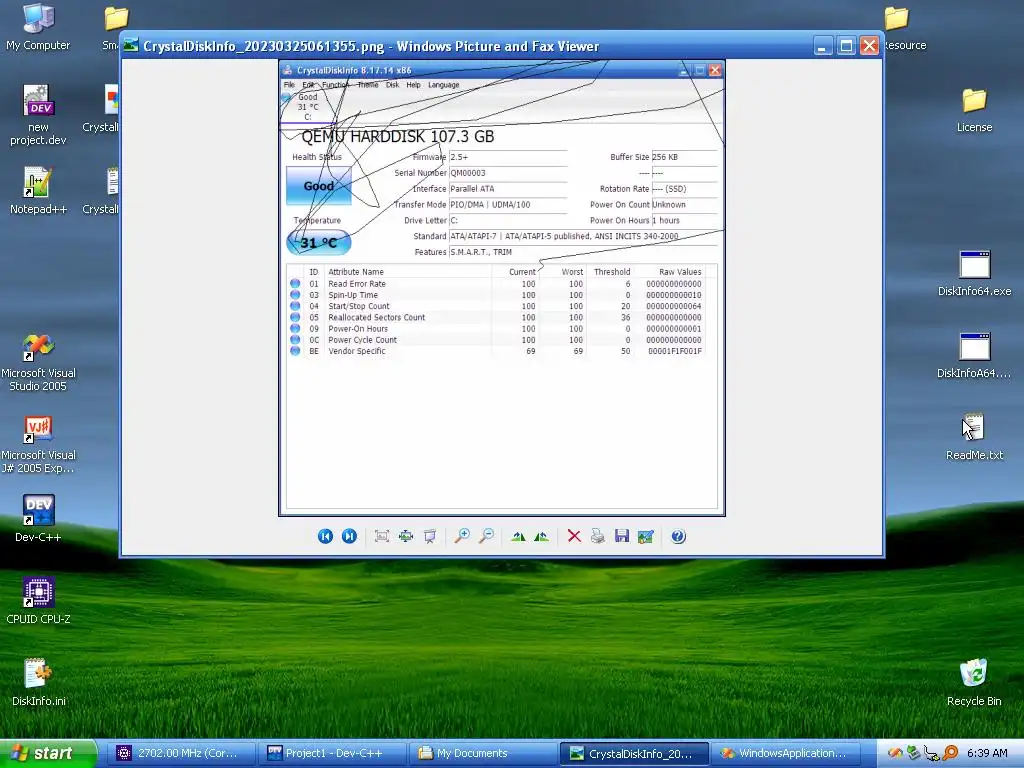The width and height of the screenshot is (1024, 768).
Task: Select the DiskInfoA64 executable desktop icon
Action: 974,356
